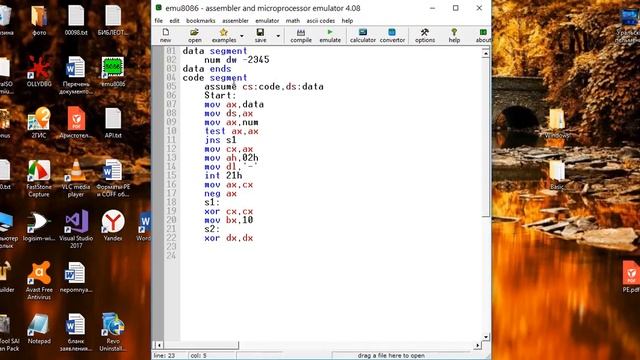The image size is (640, 360).
Task: Compile the code with compile button
Action: (301, 36)
